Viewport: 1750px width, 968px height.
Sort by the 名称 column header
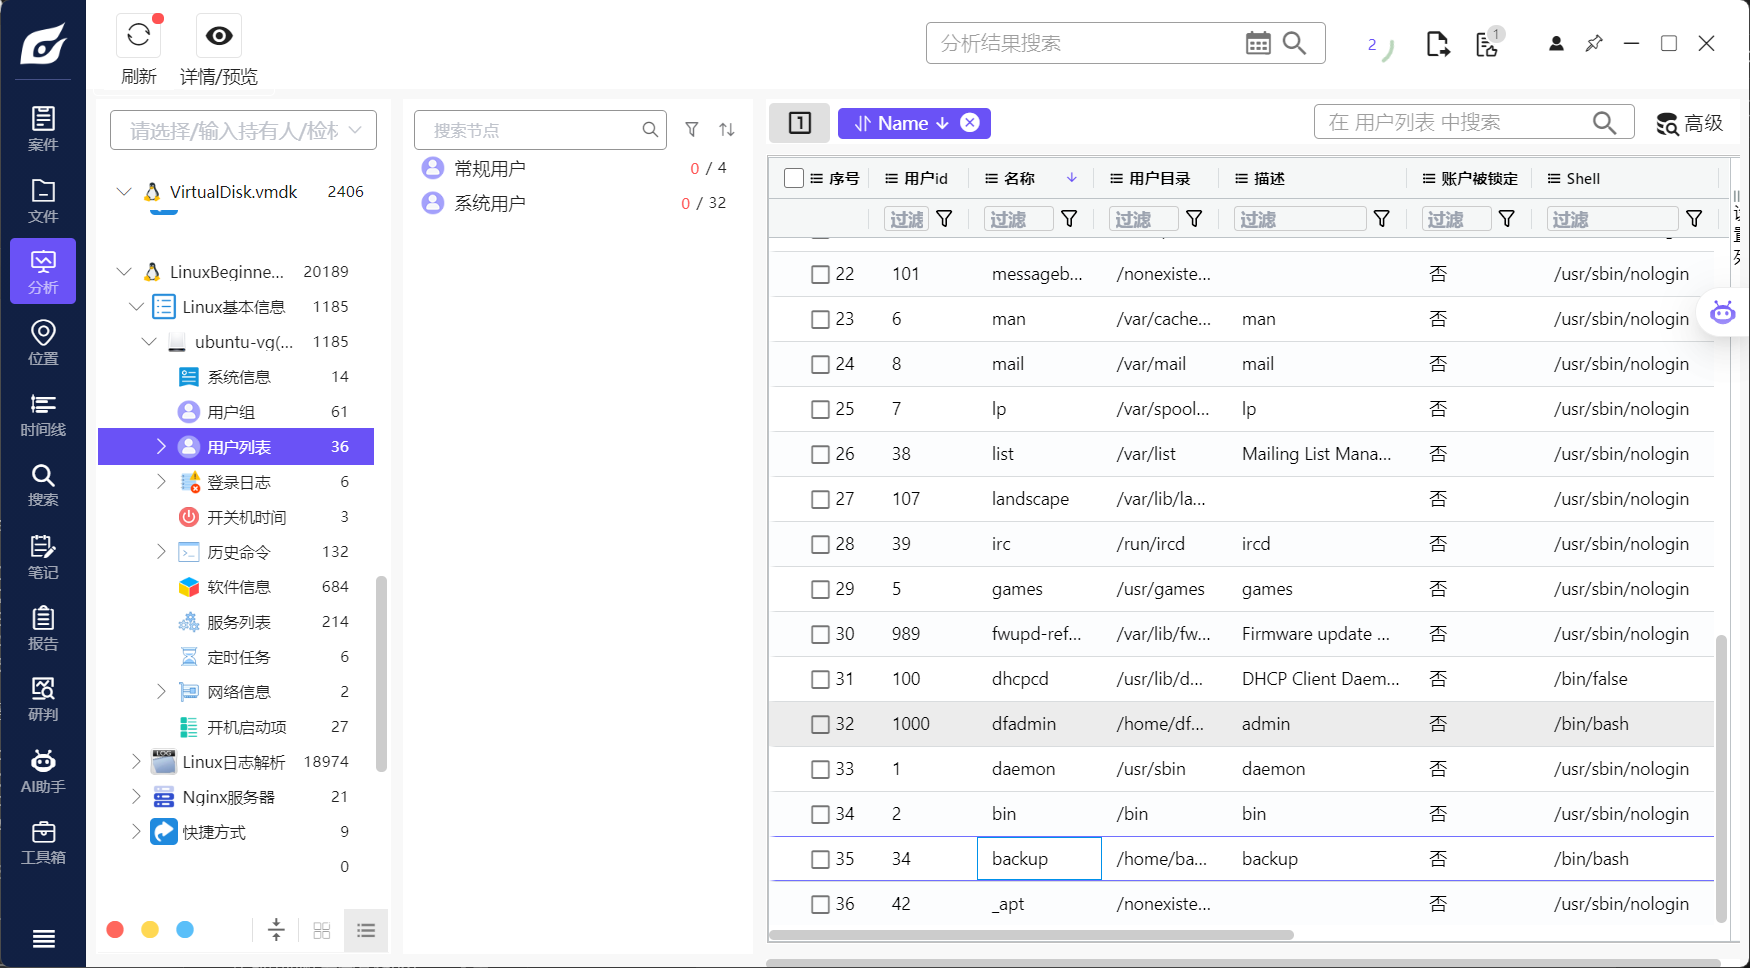(1019, 178)
